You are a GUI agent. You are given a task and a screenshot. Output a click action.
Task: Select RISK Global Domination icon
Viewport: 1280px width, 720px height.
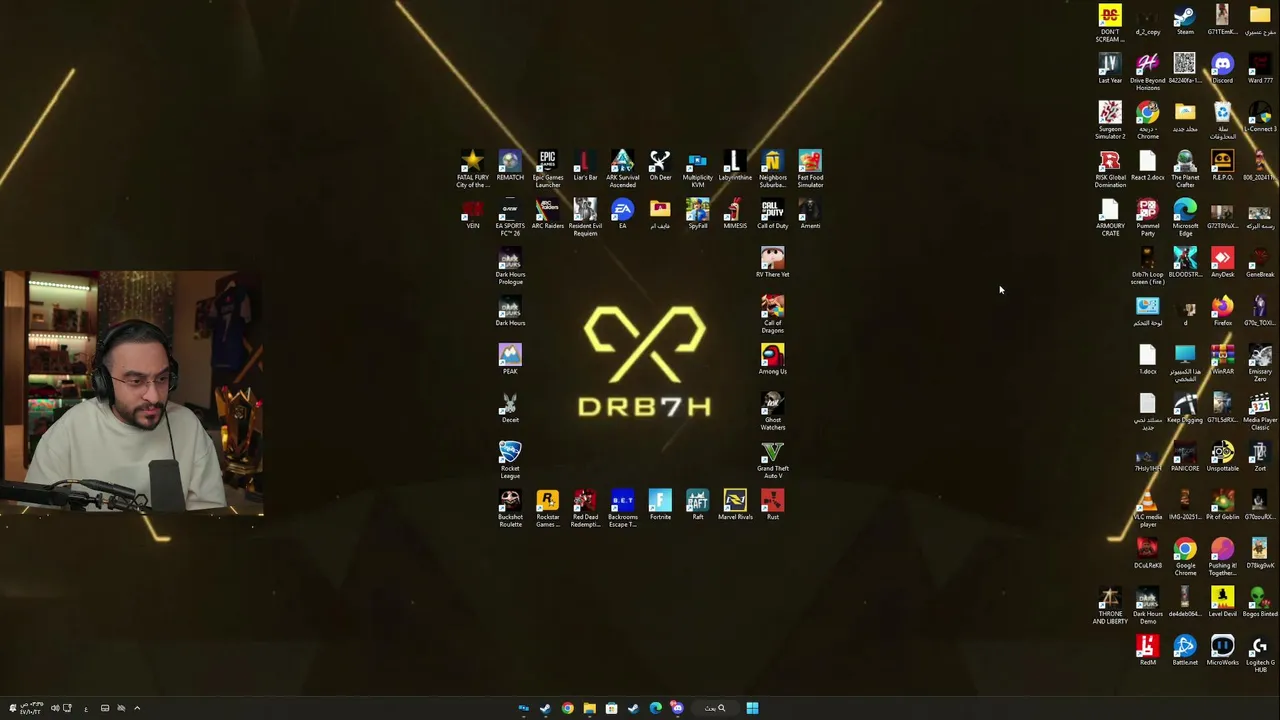coord(1110,169)
